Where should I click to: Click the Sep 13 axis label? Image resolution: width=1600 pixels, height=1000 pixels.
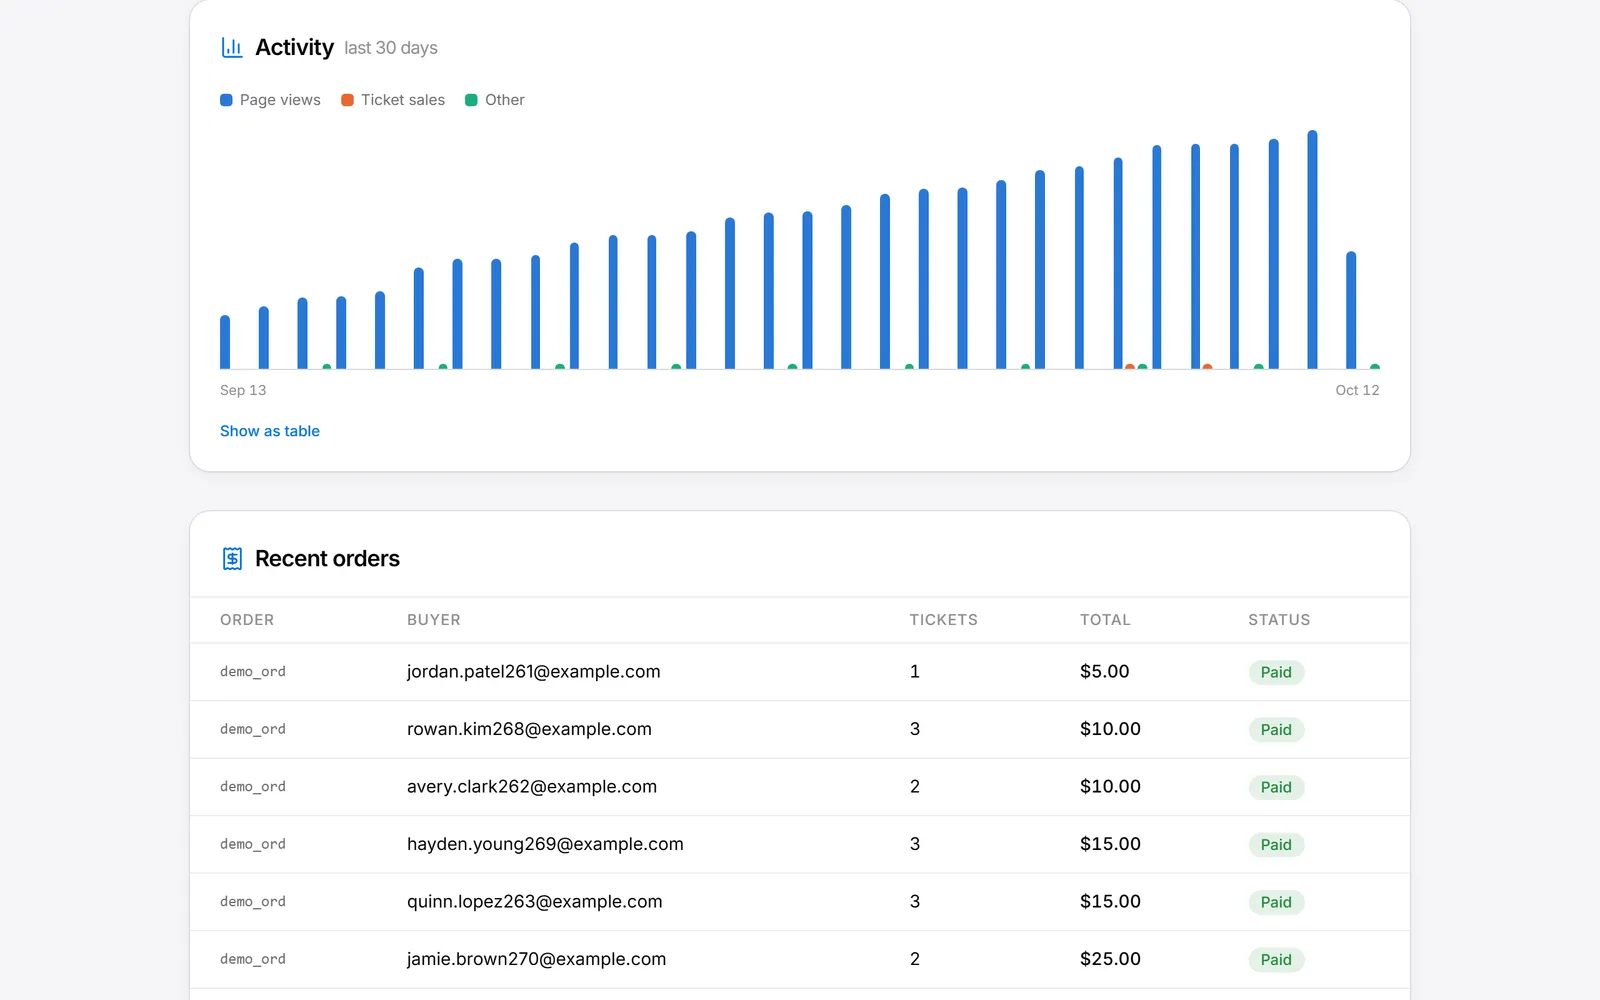coord(243,390)
